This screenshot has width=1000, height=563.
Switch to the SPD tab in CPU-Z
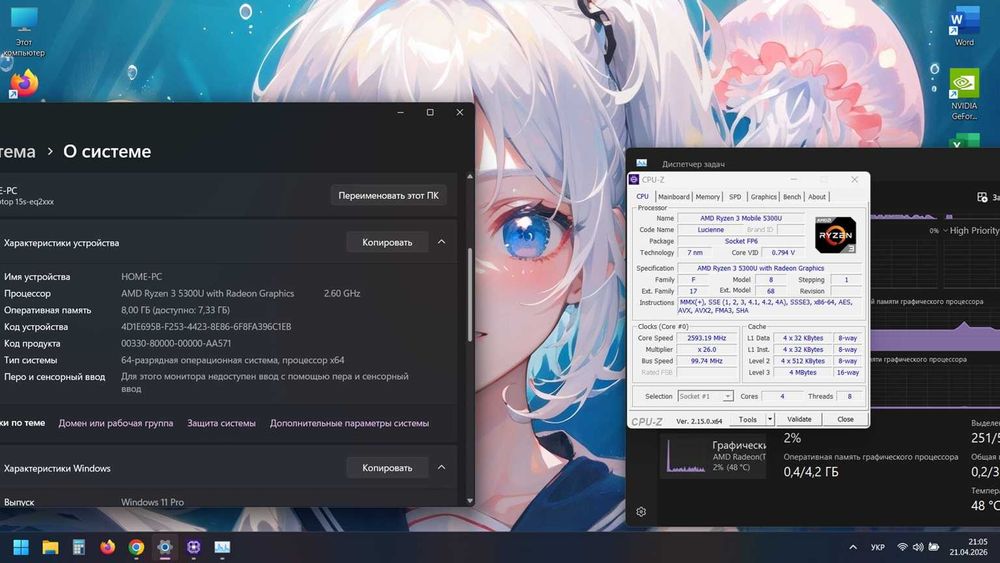pos(735,196)
